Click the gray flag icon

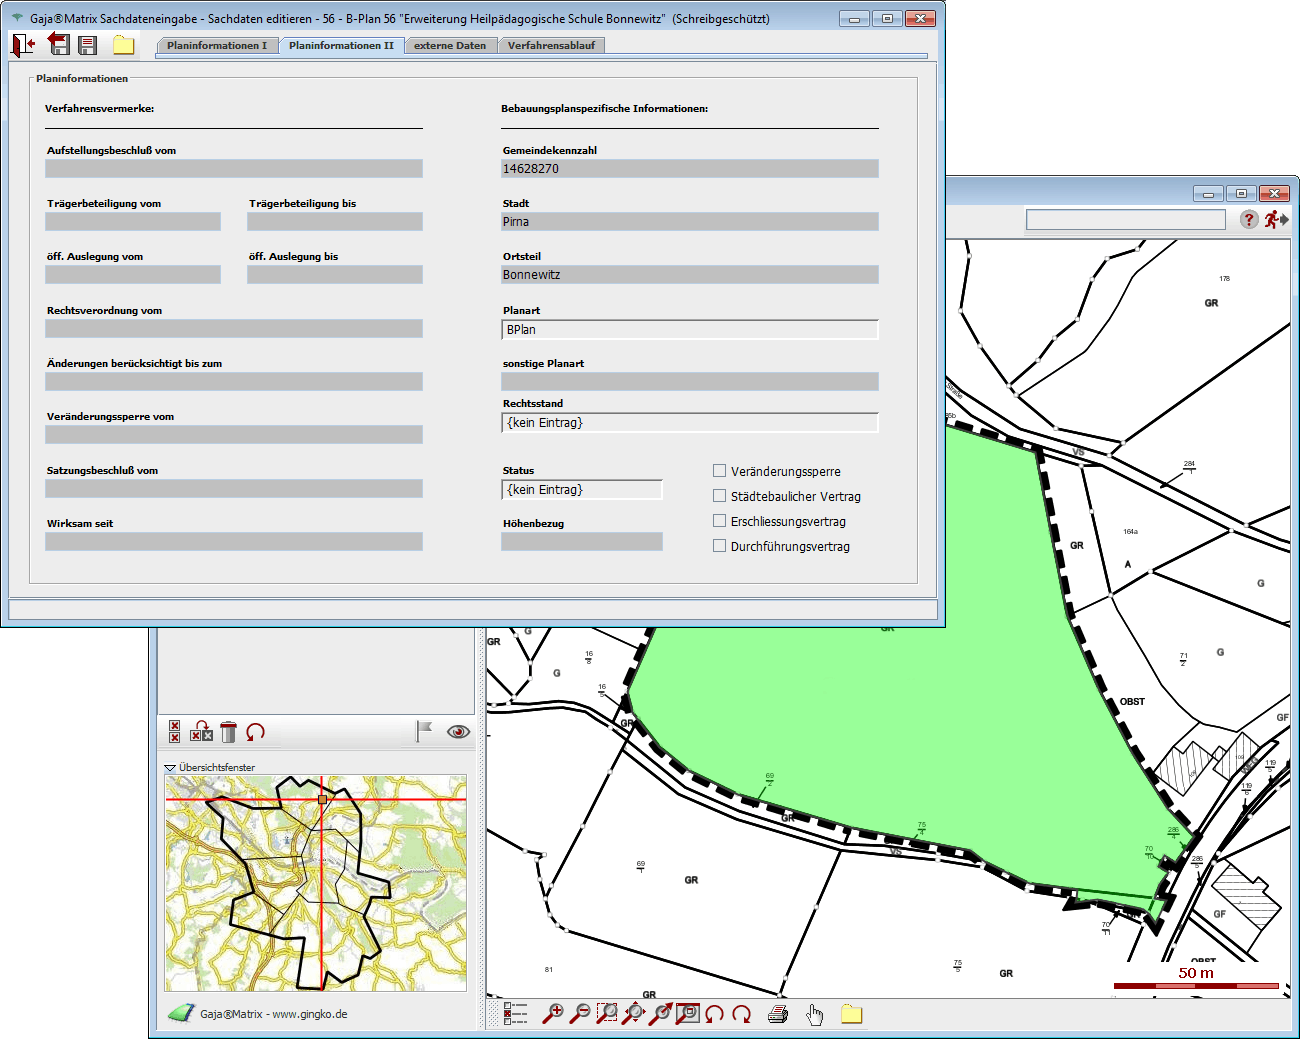(424, 732)
